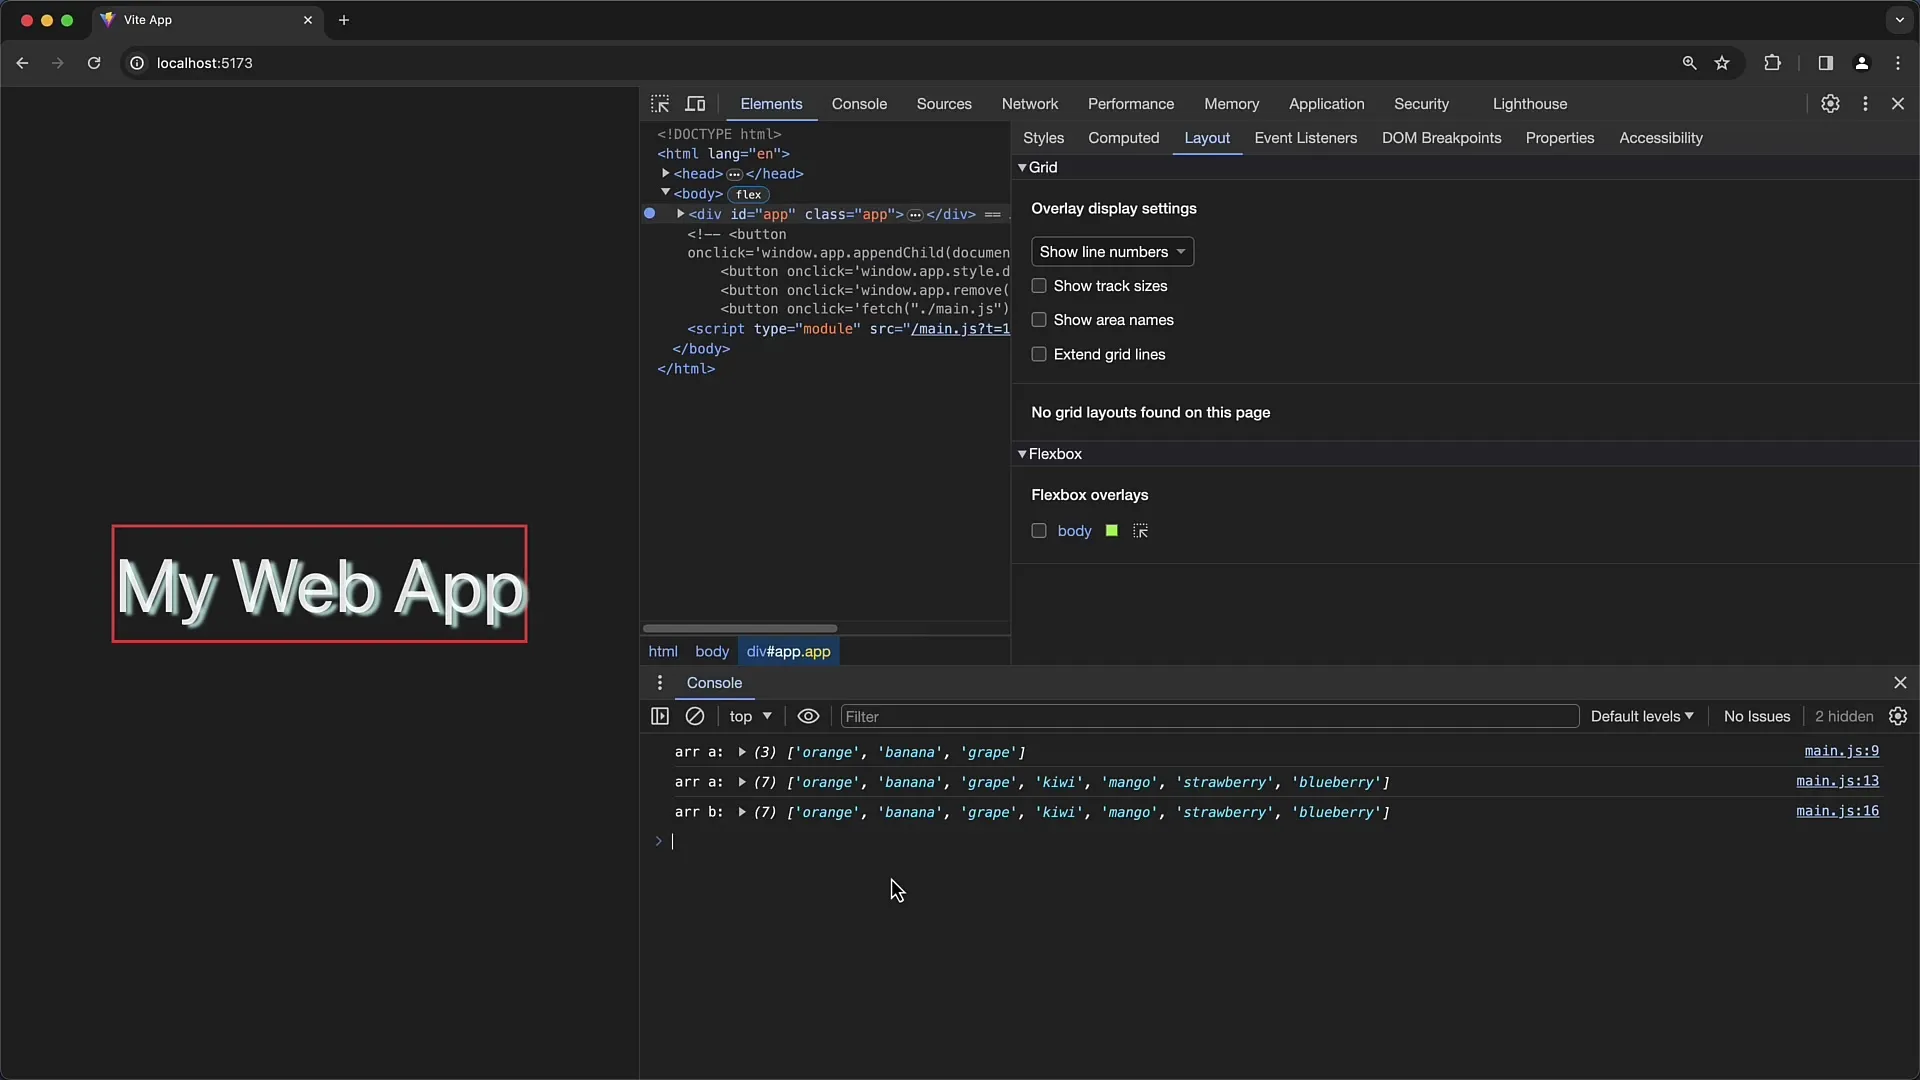Click the No Issues indicator

(1757, 716)
